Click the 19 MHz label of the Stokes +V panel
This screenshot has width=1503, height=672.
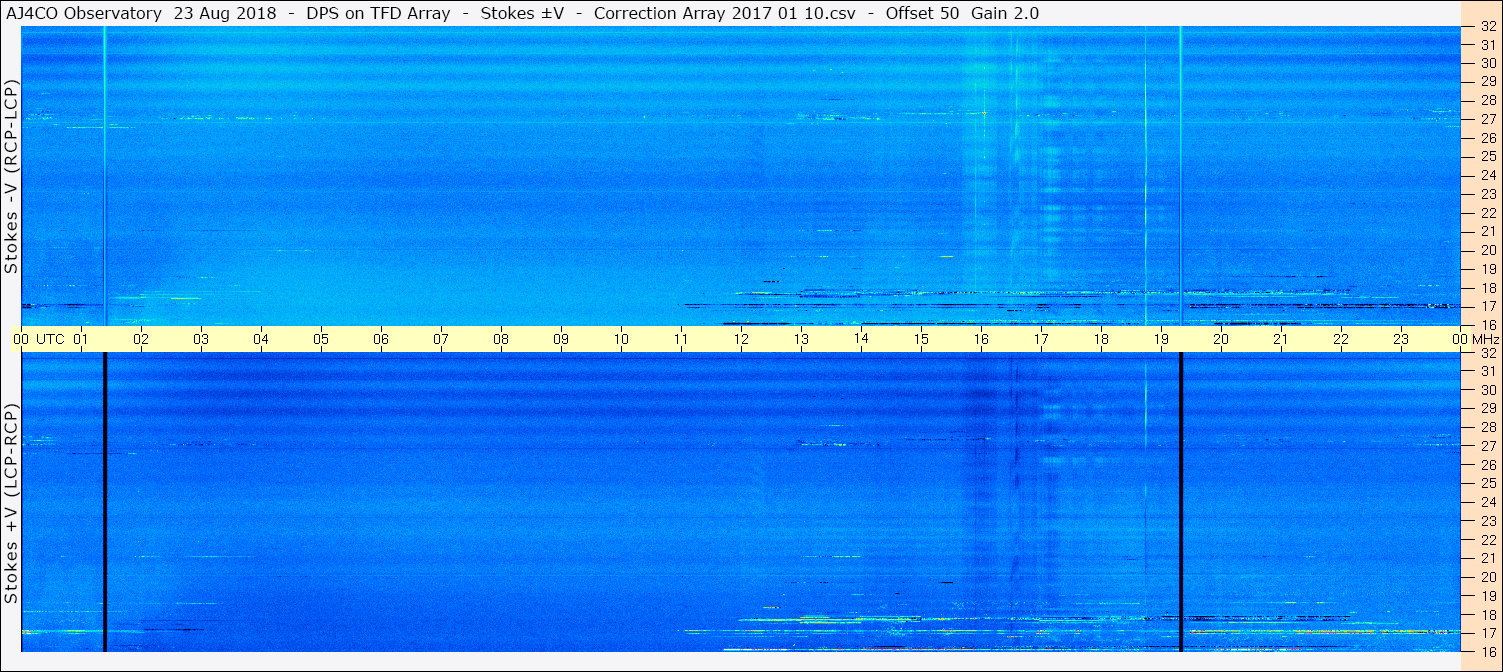(x=1487, y=596)
